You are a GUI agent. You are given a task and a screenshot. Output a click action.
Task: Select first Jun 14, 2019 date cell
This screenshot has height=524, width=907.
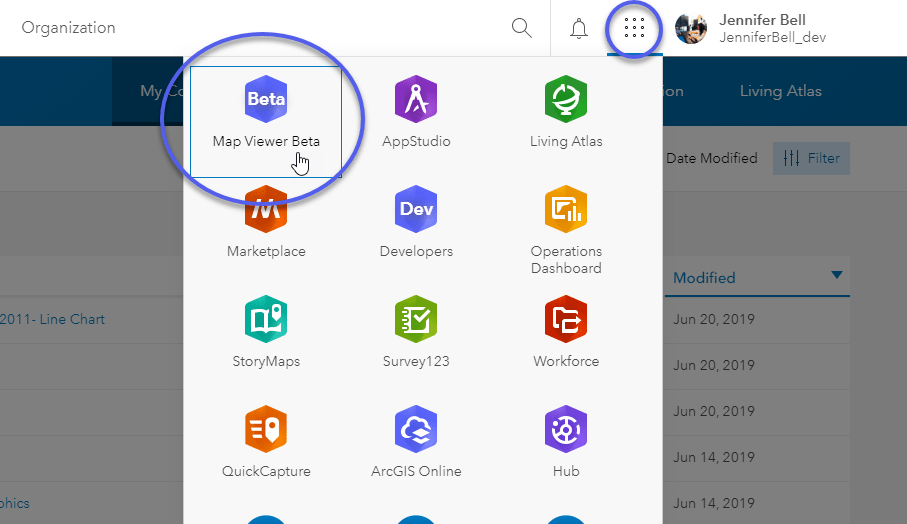pos(714,457)
